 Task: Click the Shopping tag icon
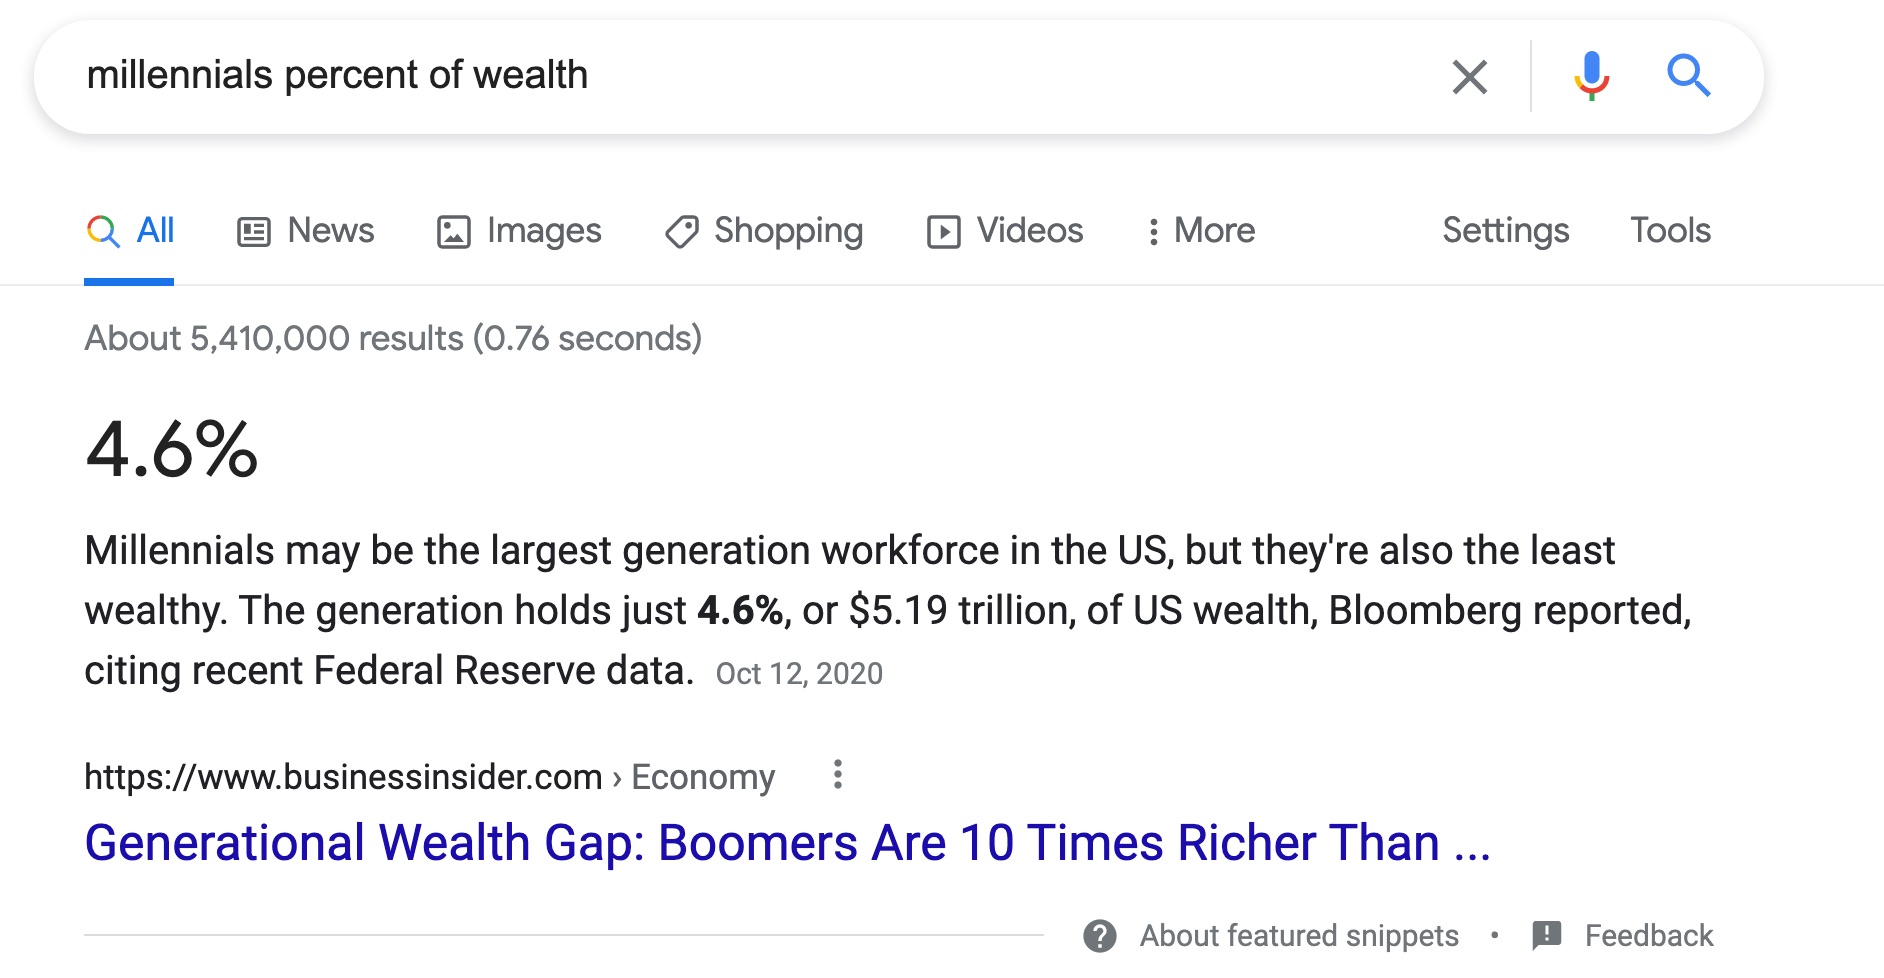tap(682, 232)
